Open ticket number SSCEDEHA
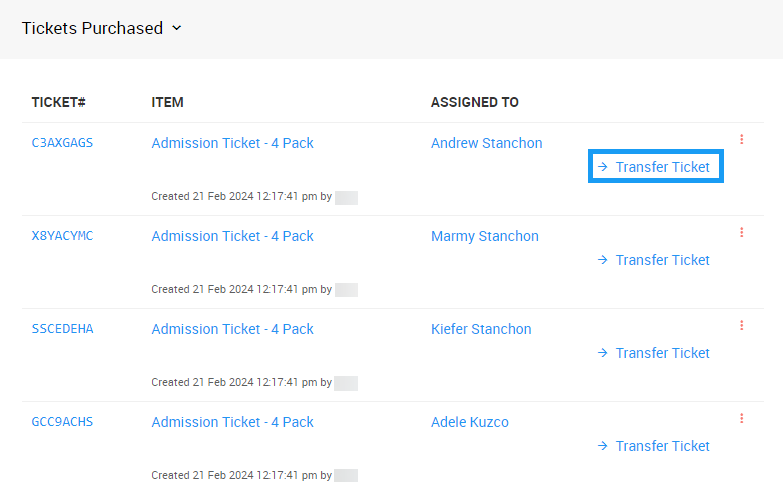Viewport: 783px width, 504px height. tap(62, 329)
